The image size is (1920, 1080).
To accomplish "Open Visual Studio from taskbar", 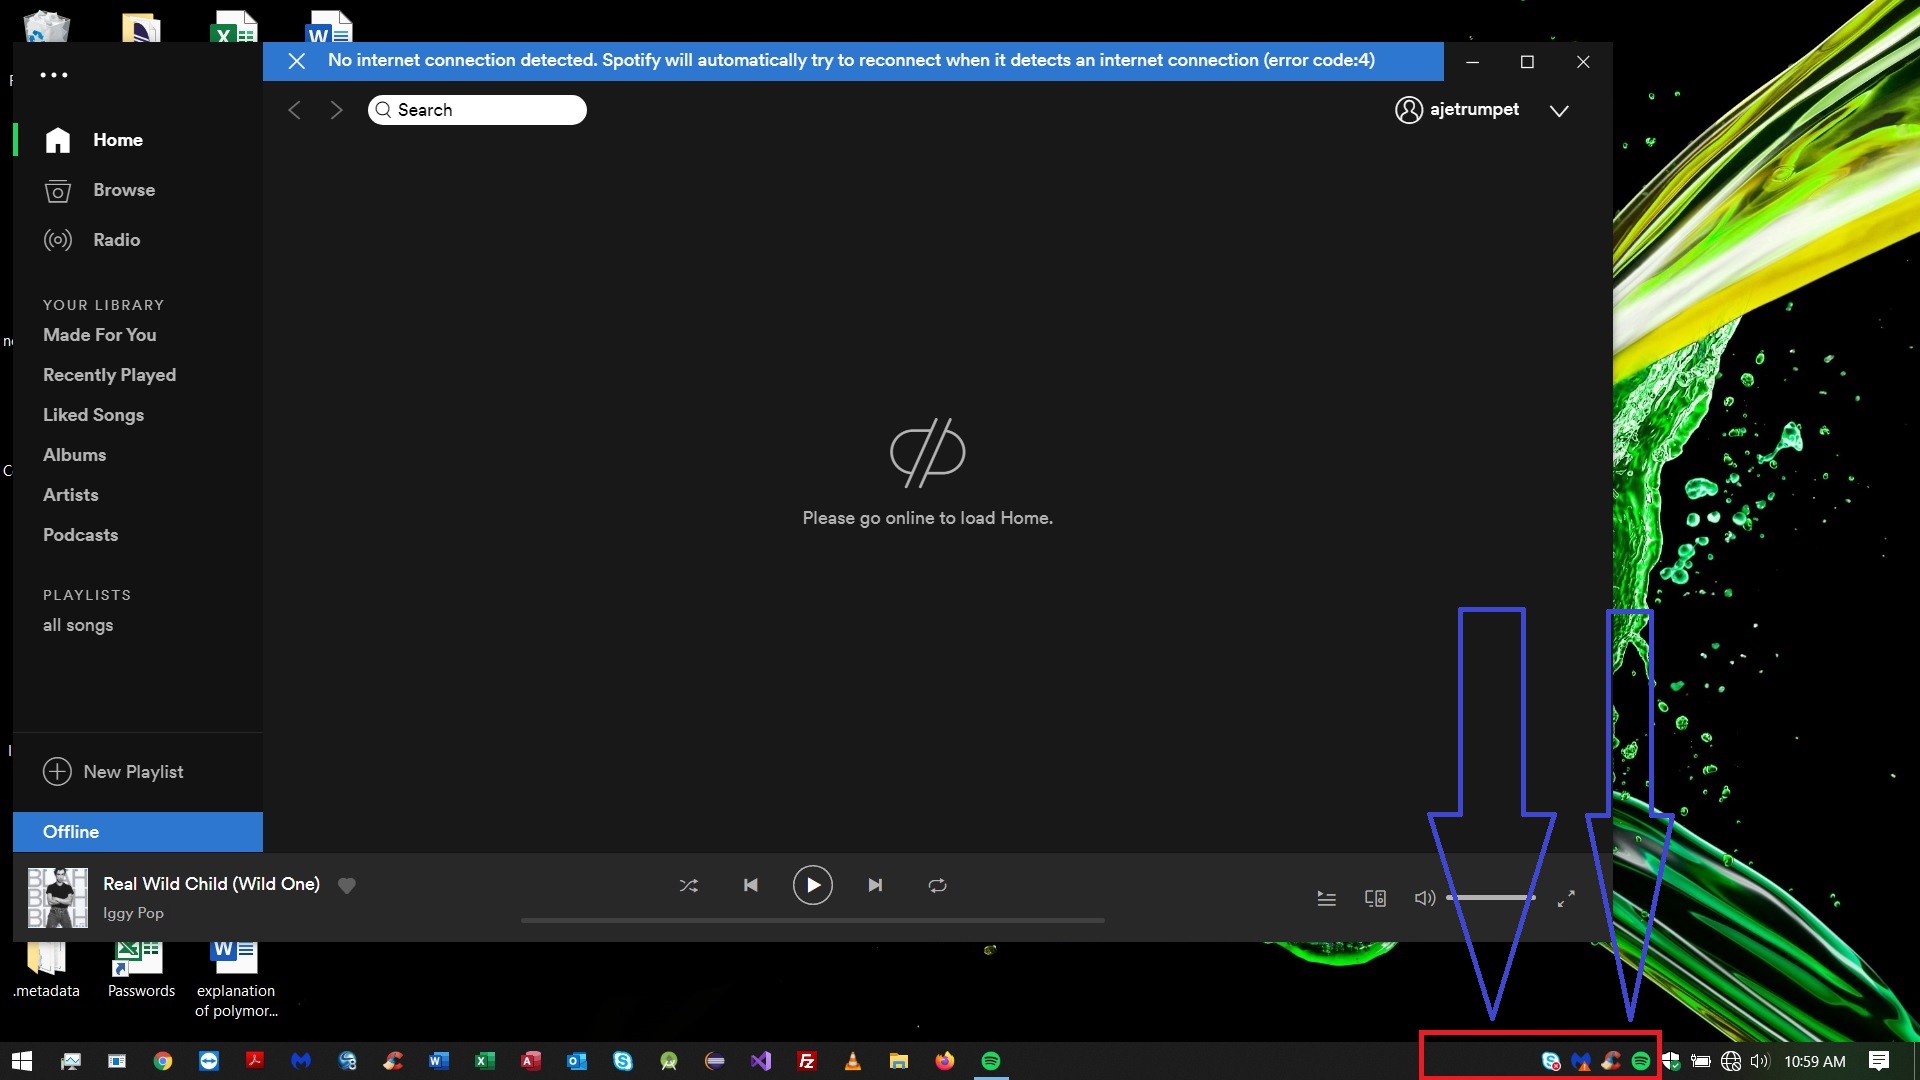I will coord(761,1061).
